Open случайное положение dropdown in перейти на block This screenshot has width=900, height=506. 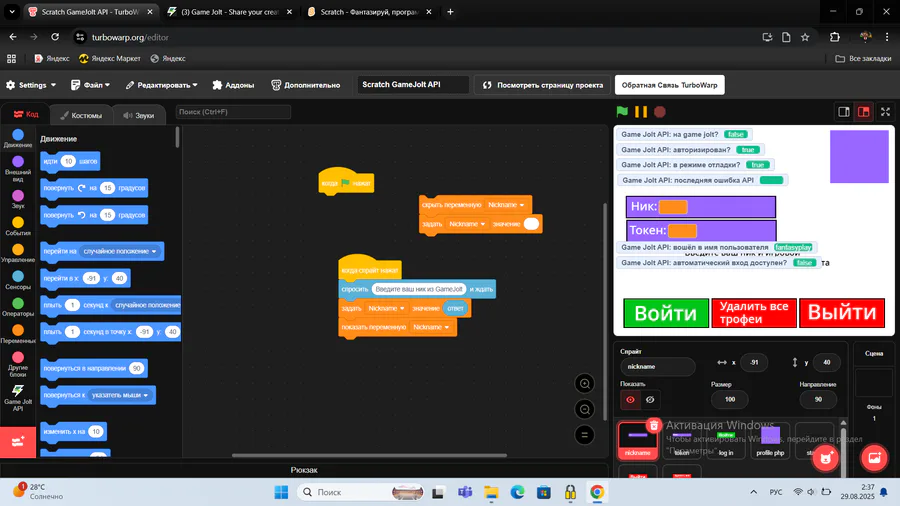(x=119, y=251)
